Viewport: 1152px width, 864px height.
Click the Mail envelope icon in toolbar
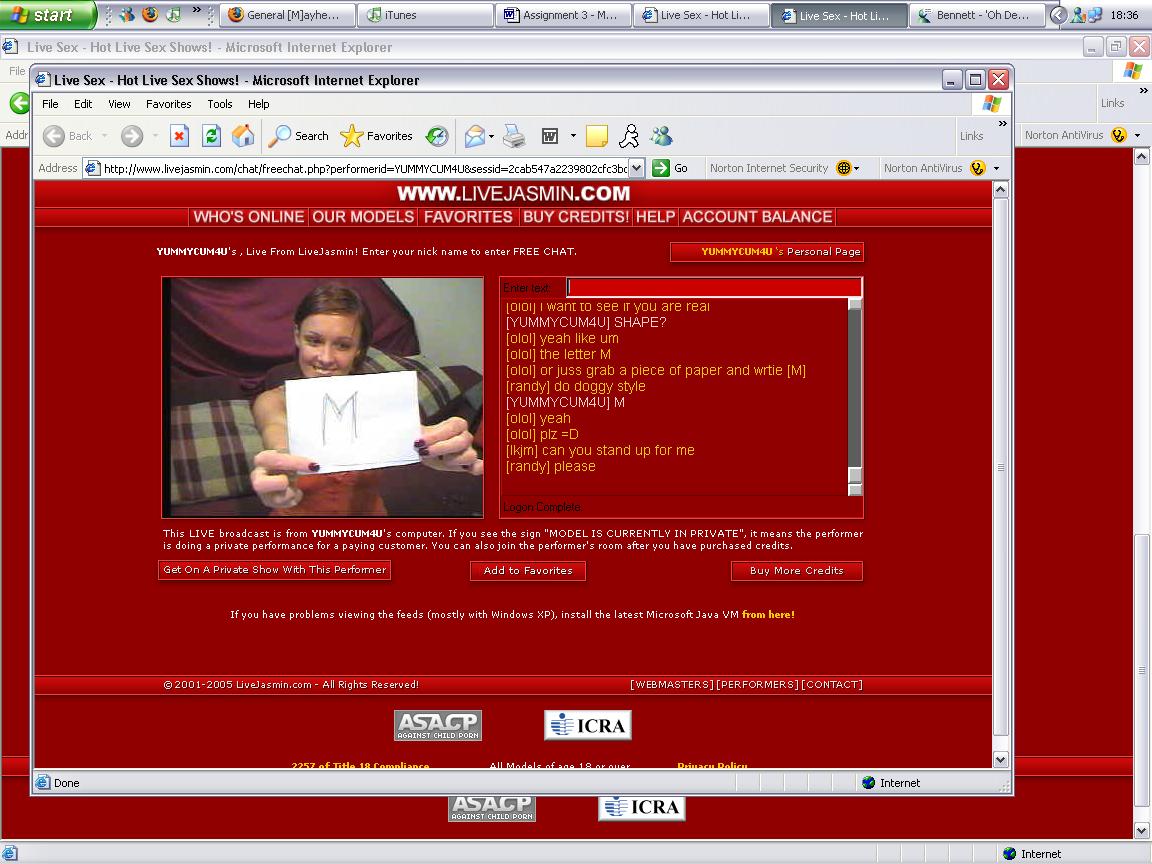(x=475, y=136)
